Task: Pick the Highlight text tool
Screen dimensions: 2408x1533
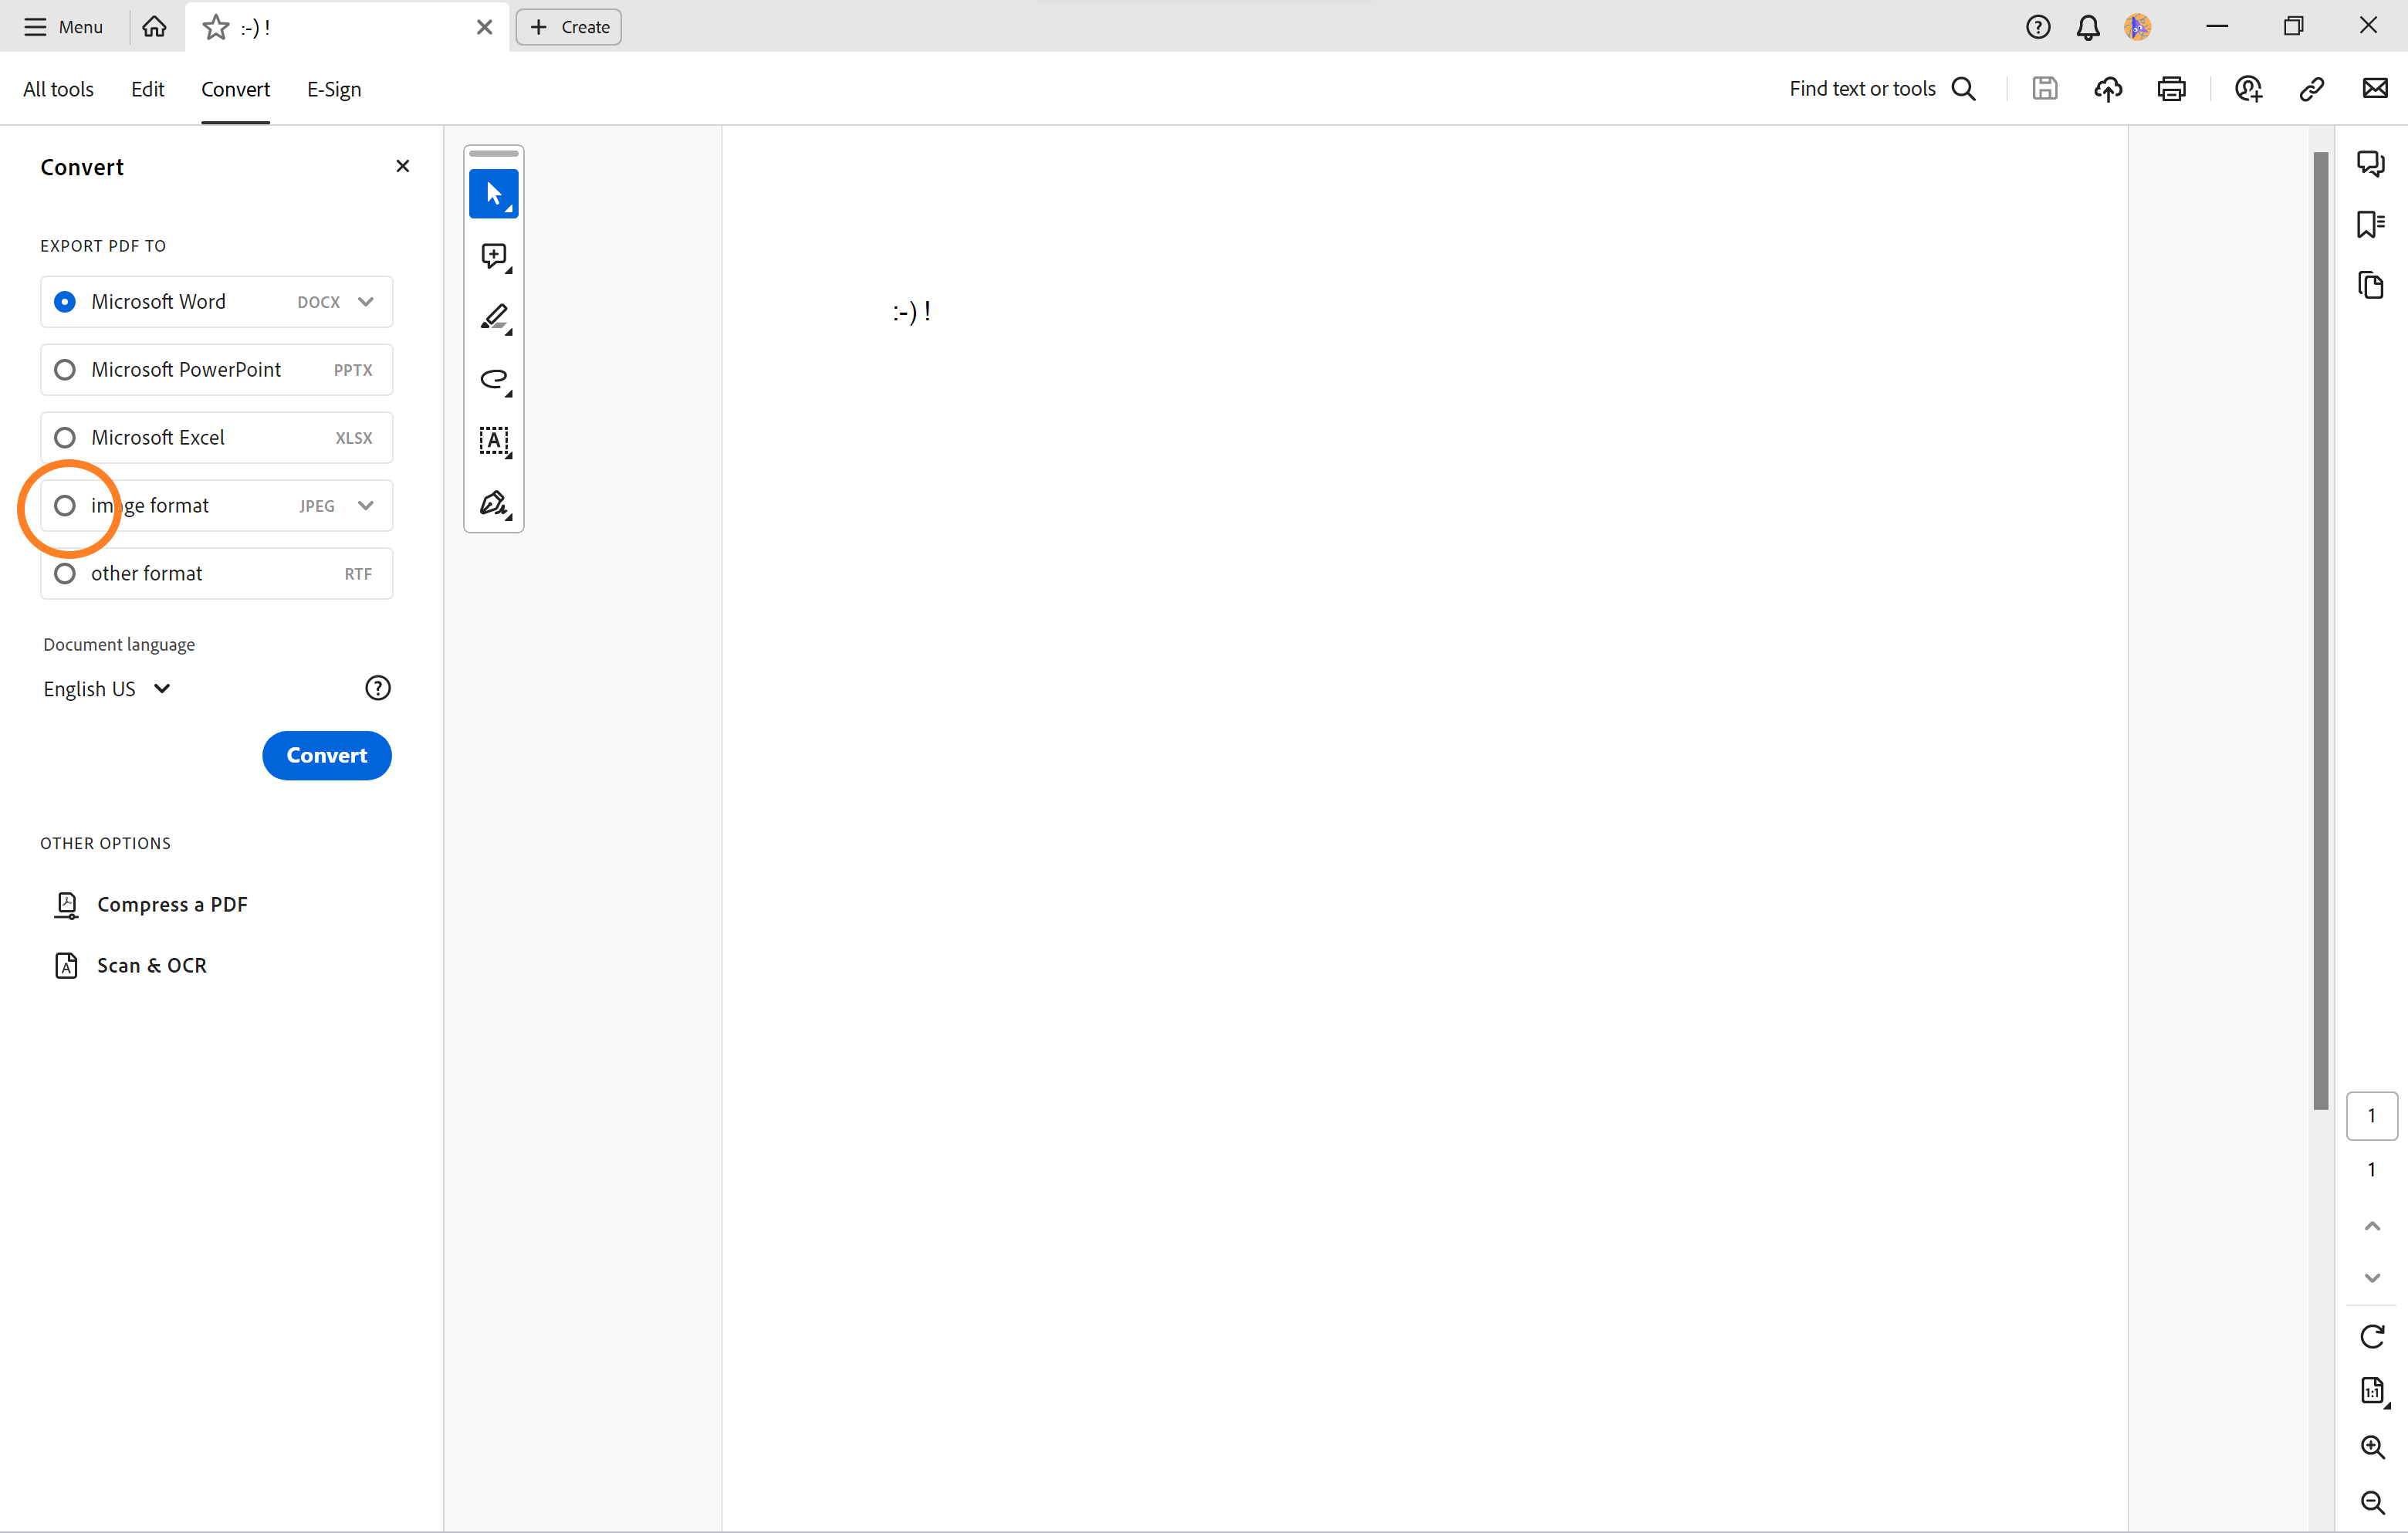Action: coord(494,318)
